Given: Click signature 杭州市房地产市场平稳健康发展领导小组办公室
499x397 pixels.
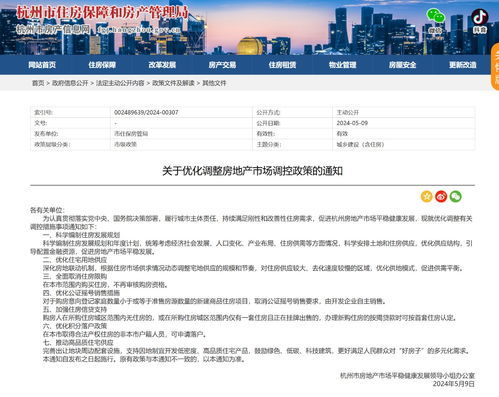Looking at the screenshot, I should coord(407,376).
